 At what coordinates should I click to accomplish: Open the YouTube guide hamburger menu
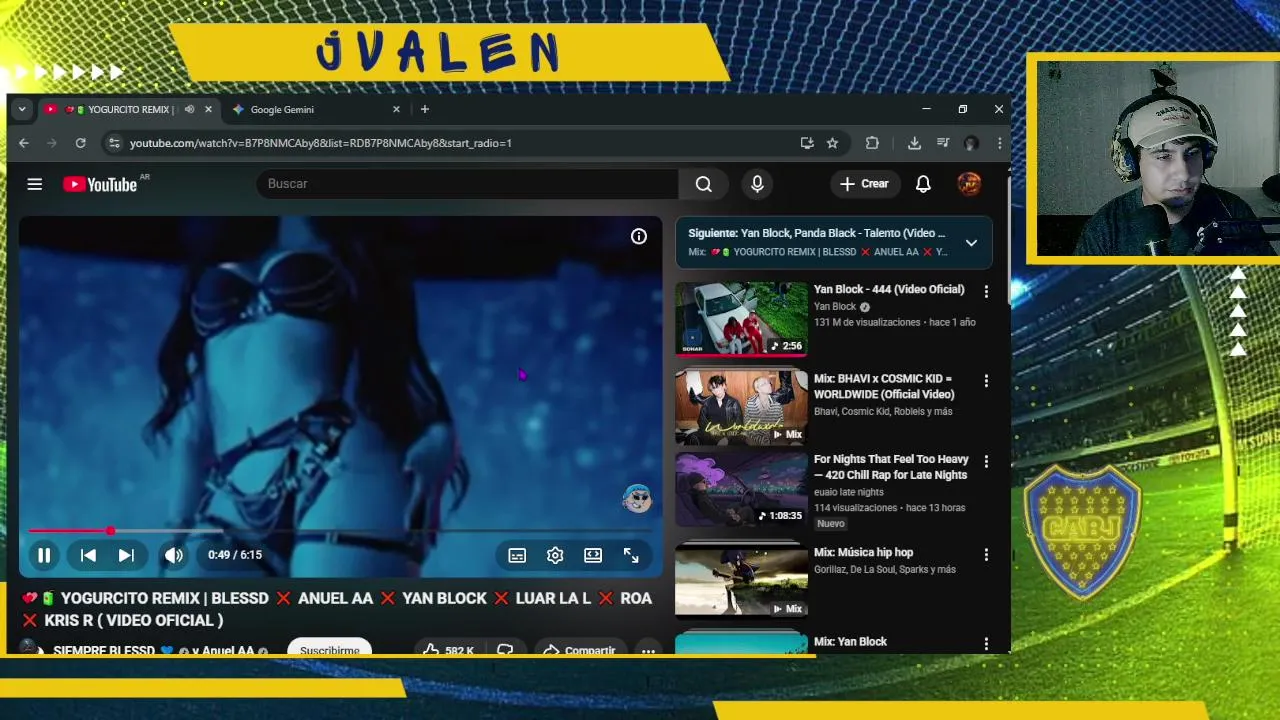(35, 184)
